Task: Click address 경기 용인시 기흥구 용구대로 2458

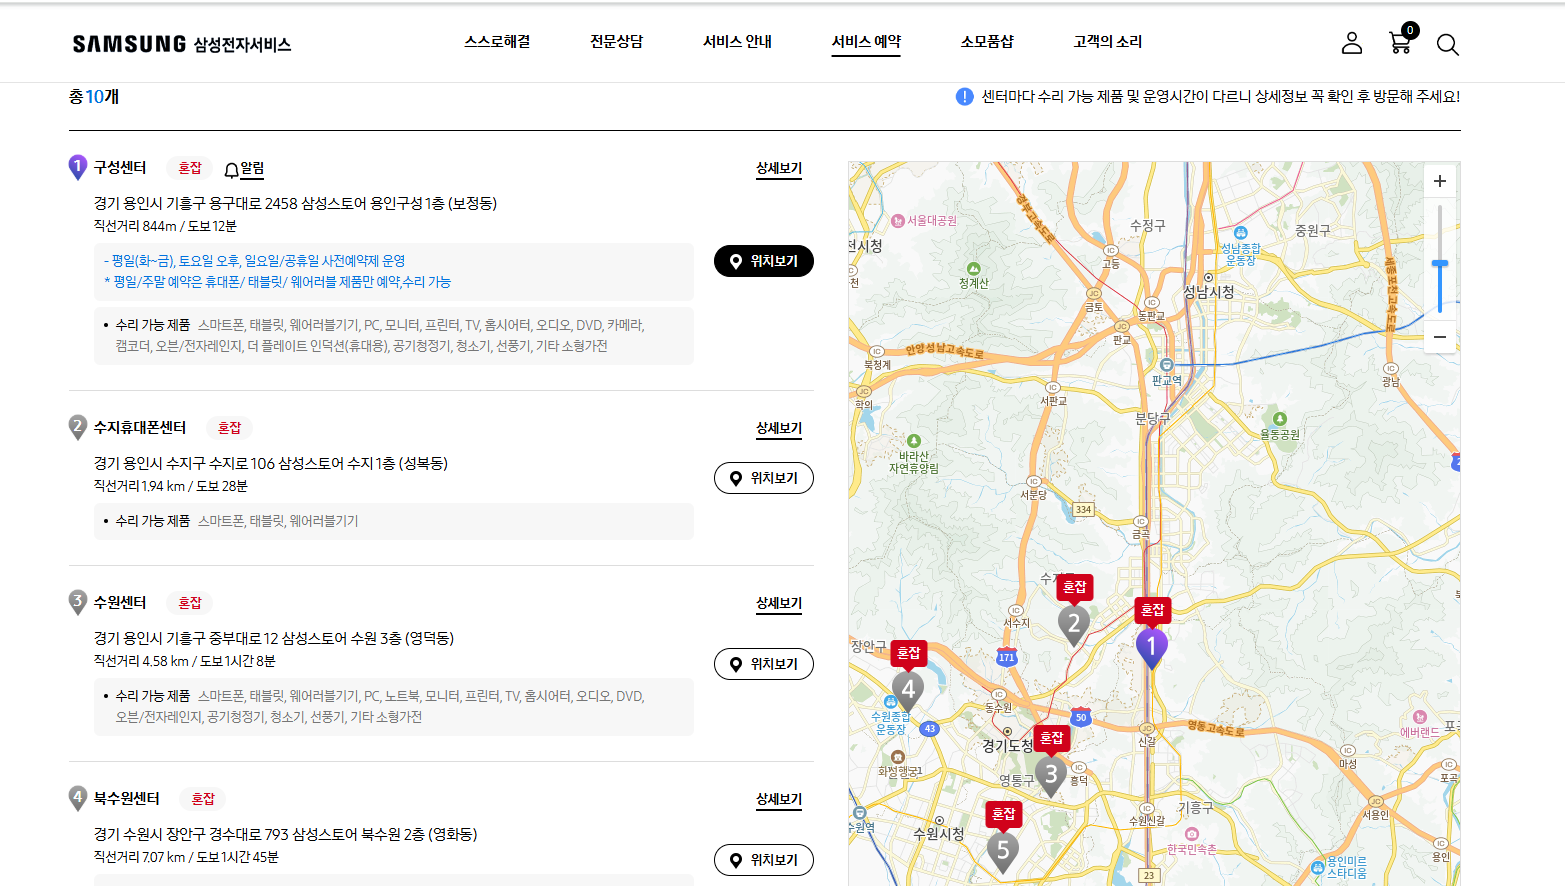Action: point(295,203)
